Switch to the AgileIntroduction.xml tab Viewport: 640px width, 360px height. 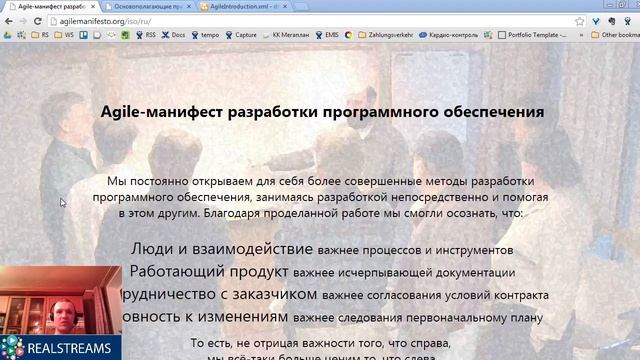(x=244, y=7)
